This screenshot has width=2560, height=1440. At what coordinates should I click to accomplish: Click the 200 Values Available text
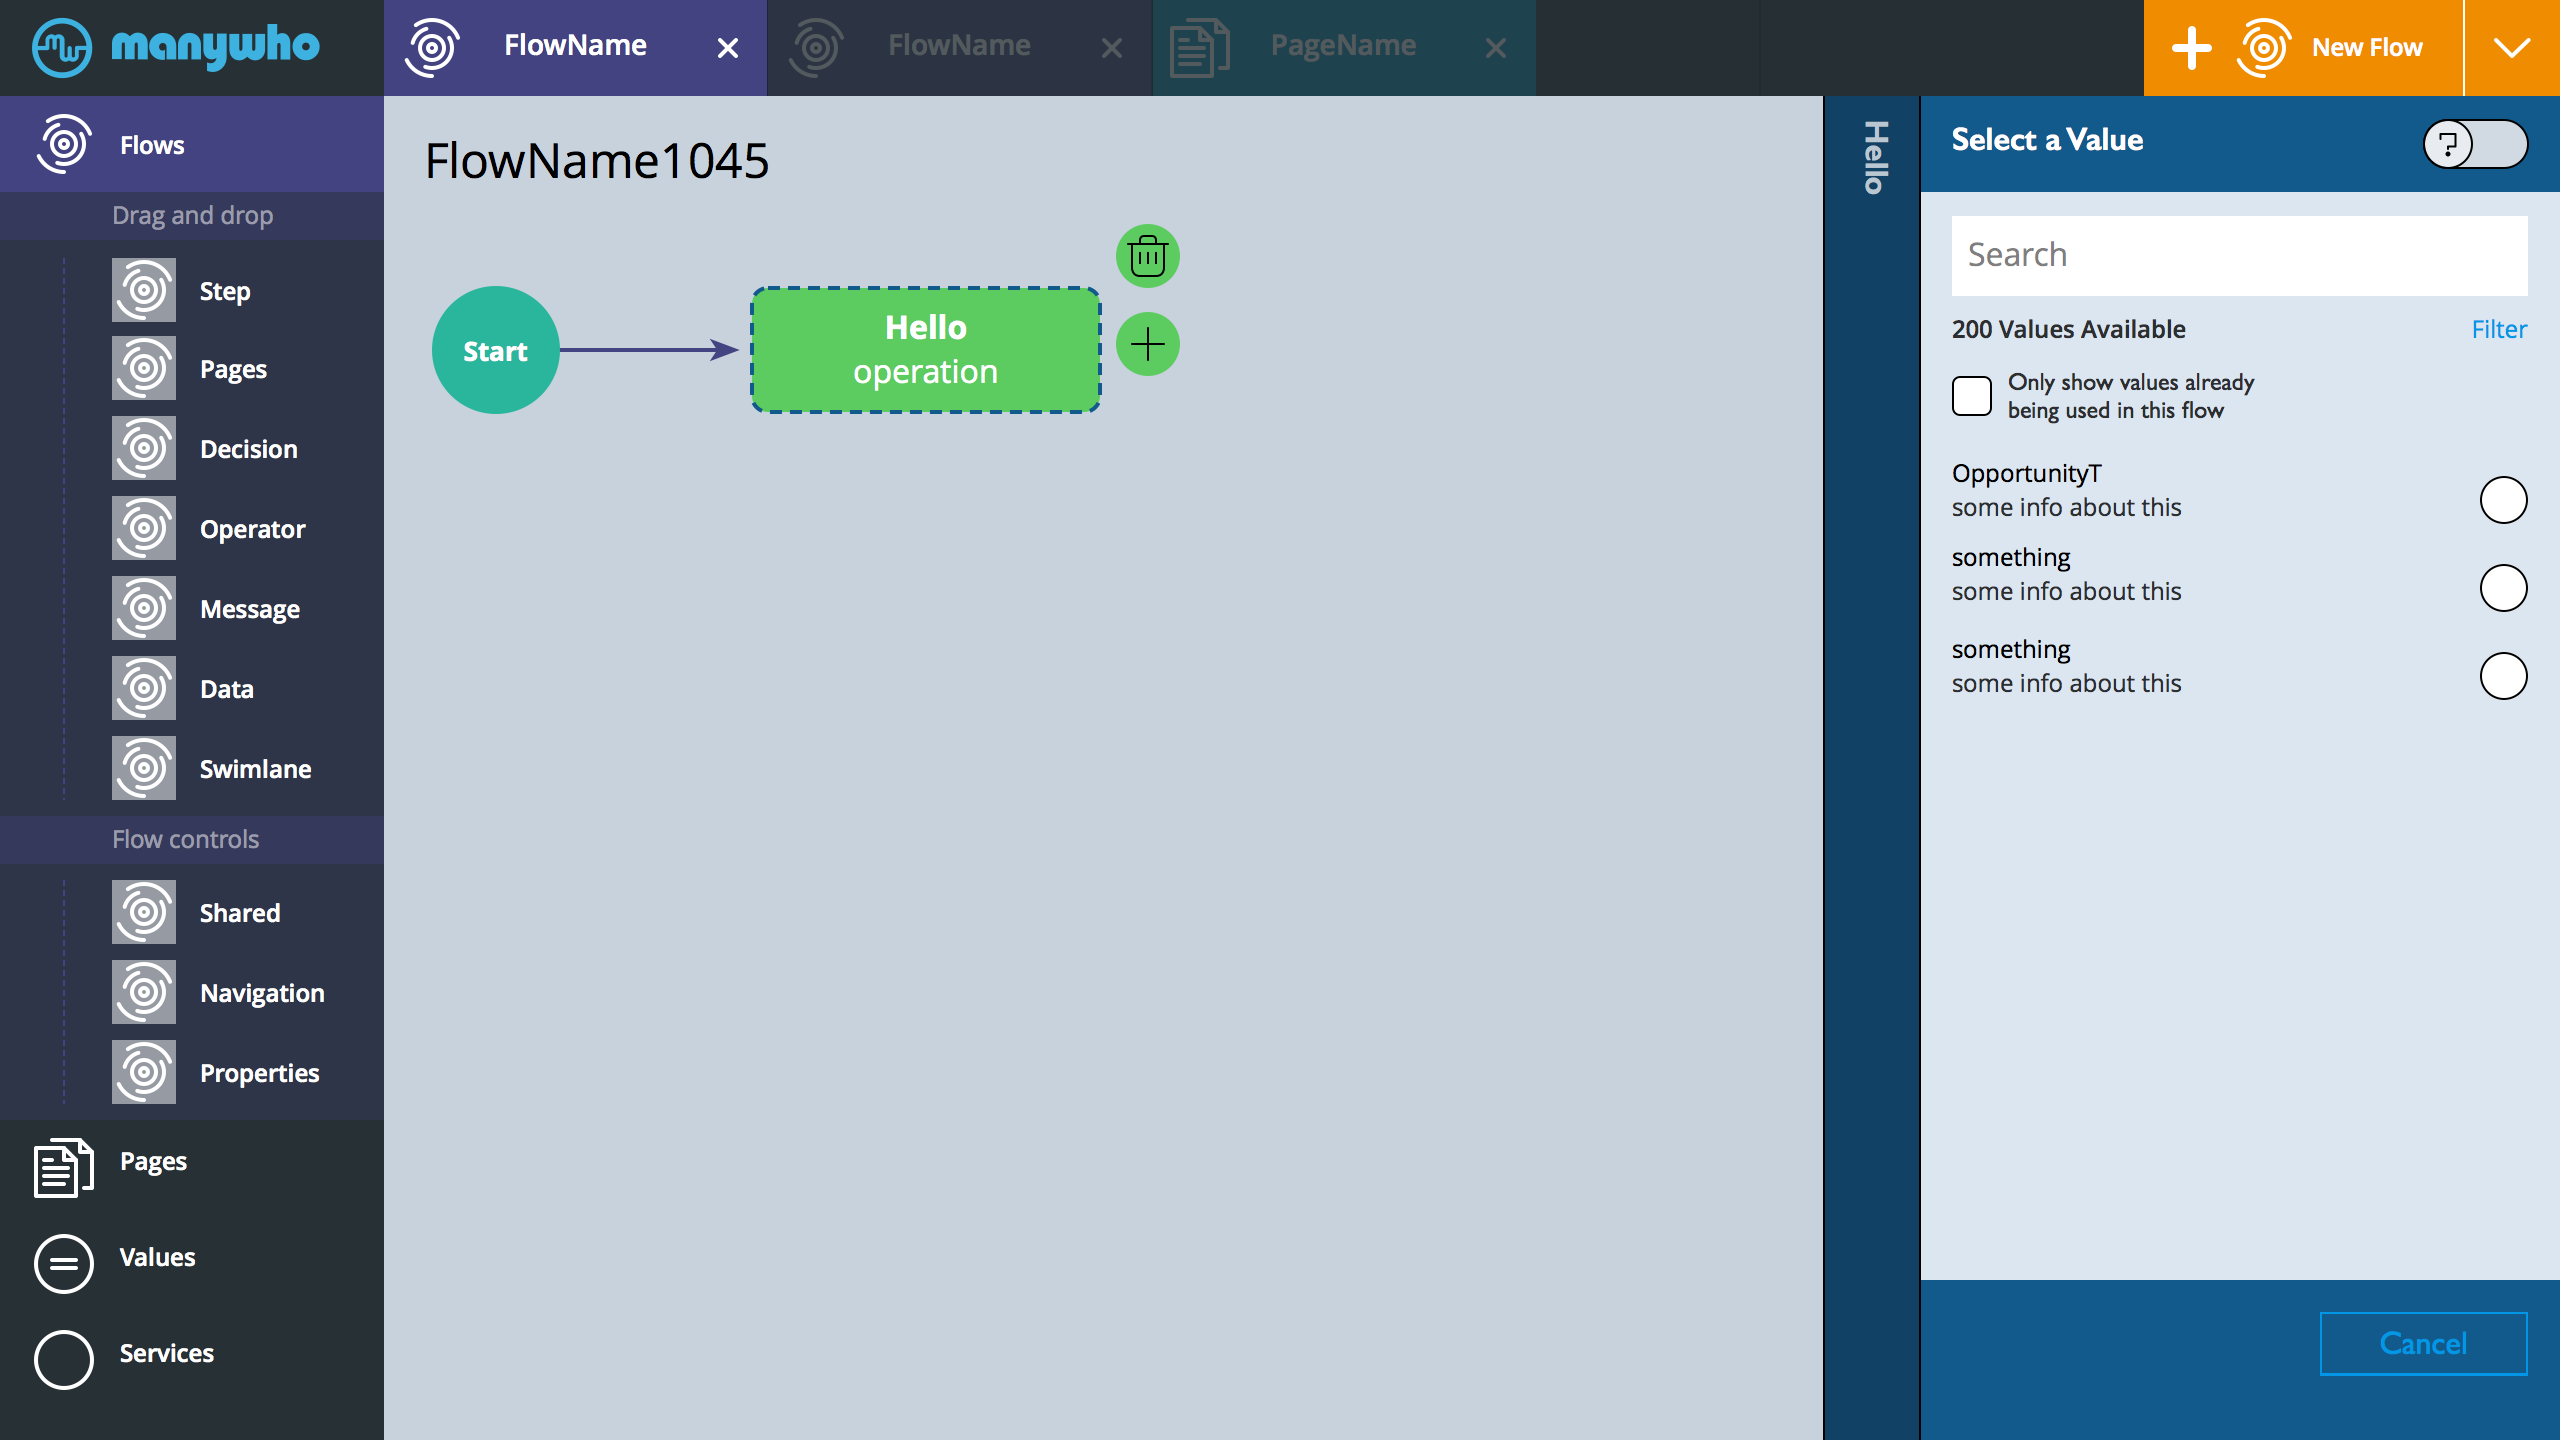point(2068,329)
